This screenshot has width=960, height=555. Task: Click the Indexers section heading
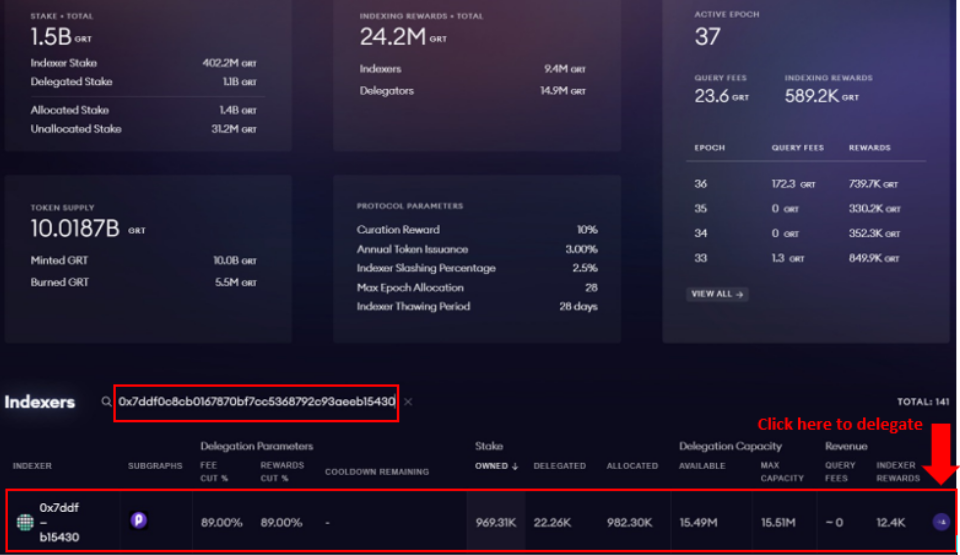40,402
